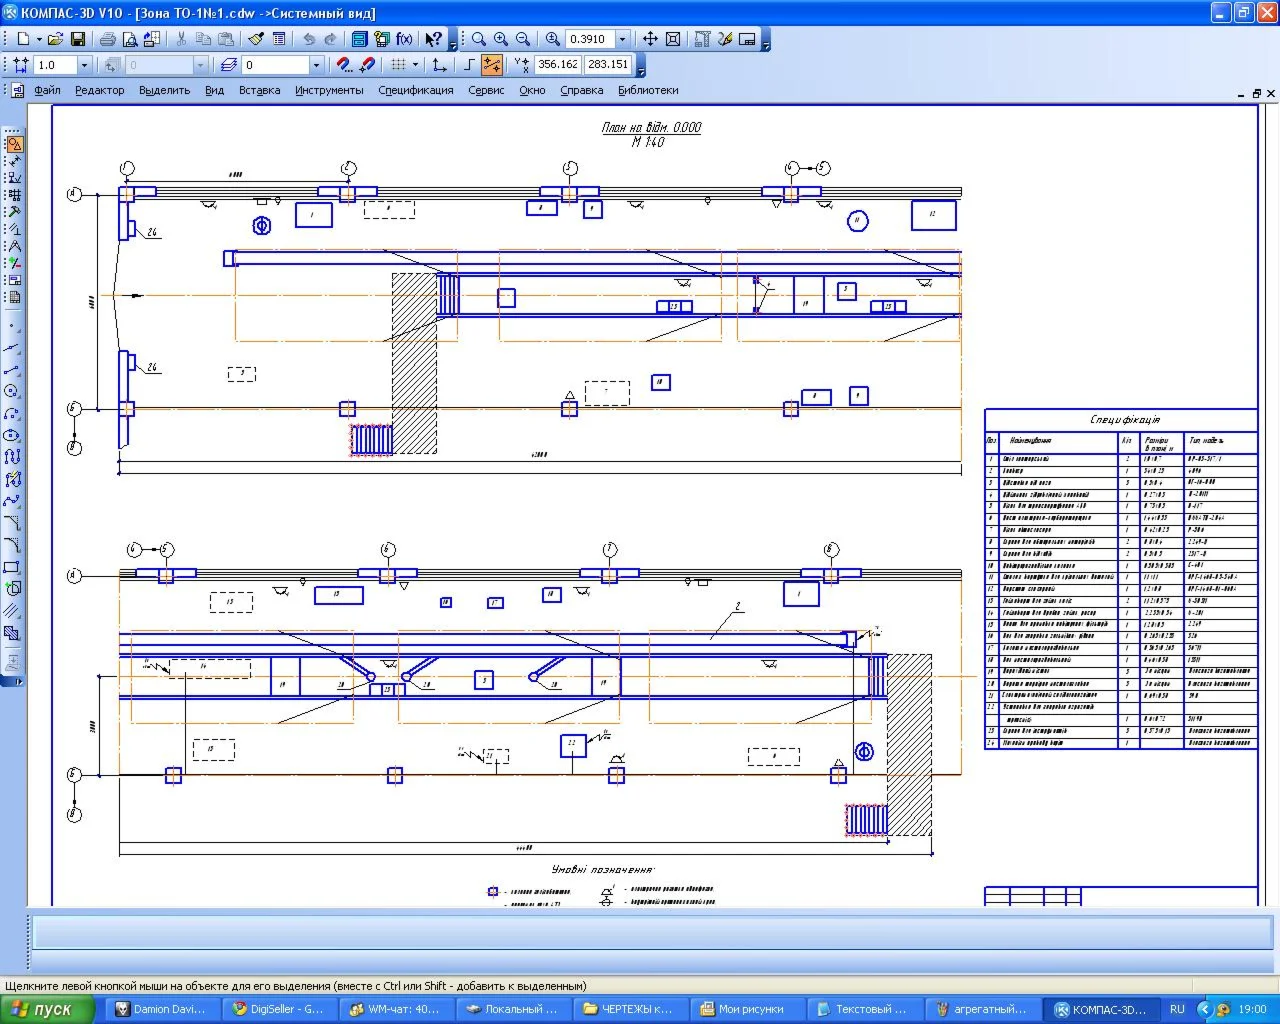Image resolution: width=1280 pixels, height=1024 pixels.
Task: Toggle orthogonal drawing mode
Action: point(469,65)
